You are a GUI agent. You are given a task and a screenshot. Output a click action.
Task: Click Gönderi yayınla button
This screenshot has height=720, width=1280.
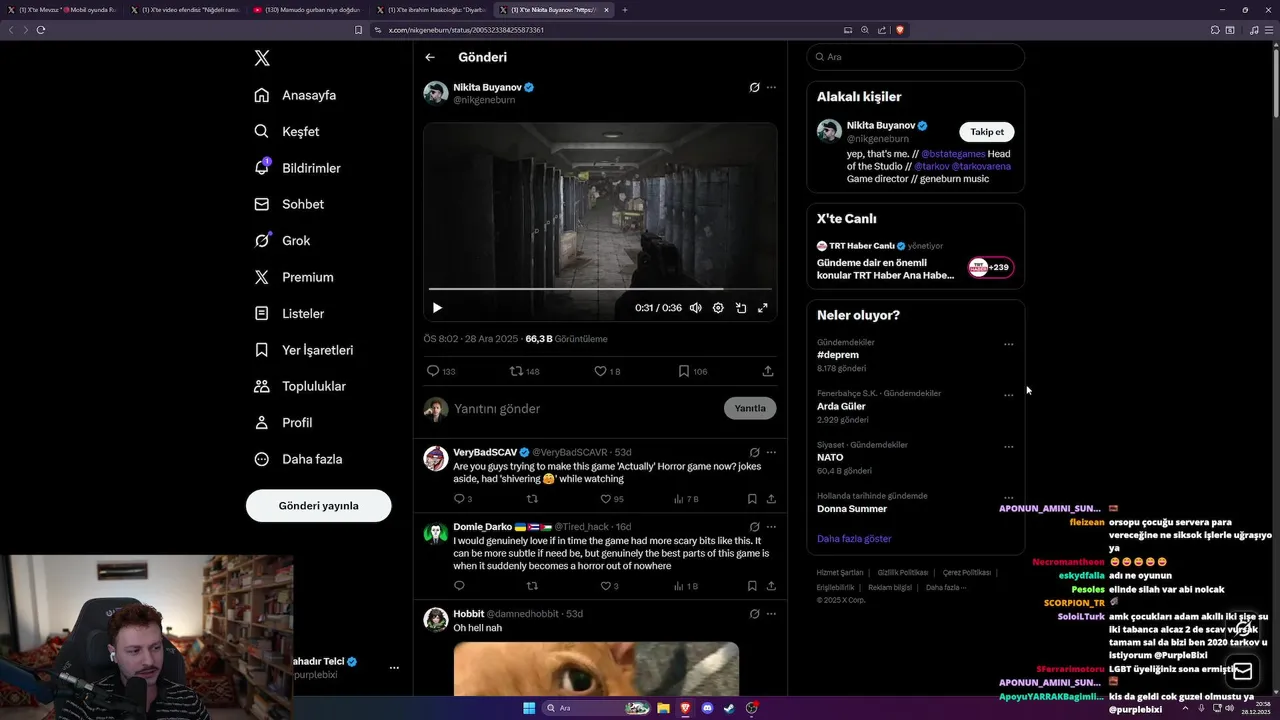318,505
